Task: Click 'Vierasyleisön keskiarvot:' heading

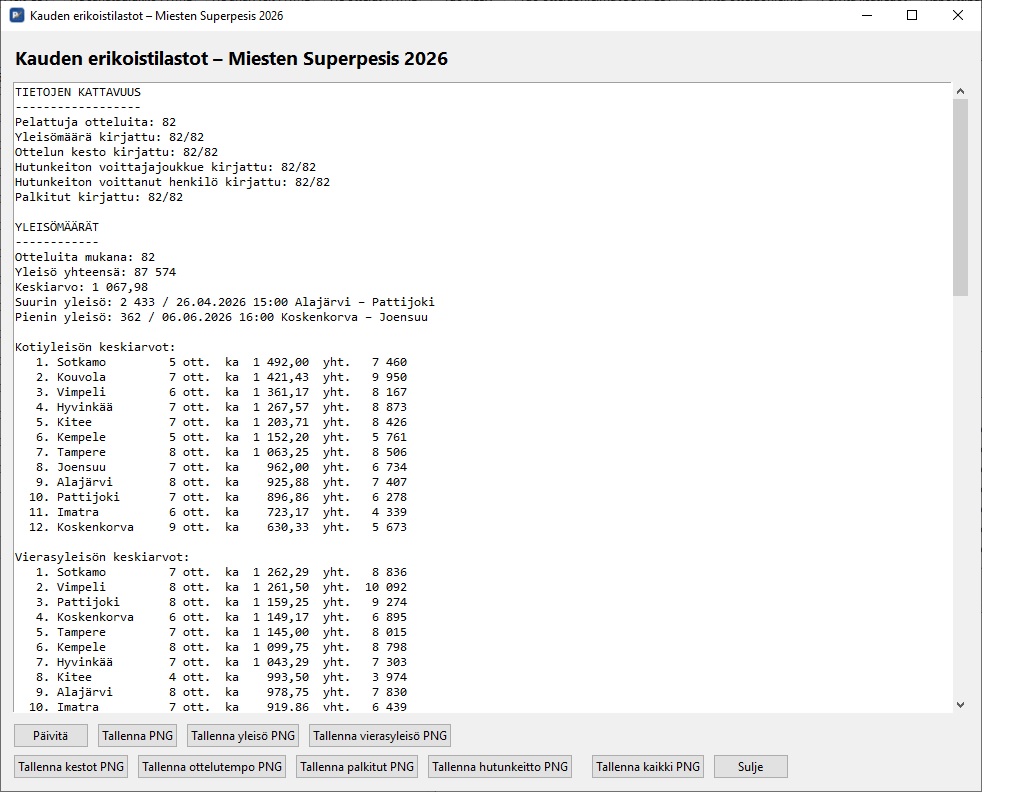Action: coord(103,558)
